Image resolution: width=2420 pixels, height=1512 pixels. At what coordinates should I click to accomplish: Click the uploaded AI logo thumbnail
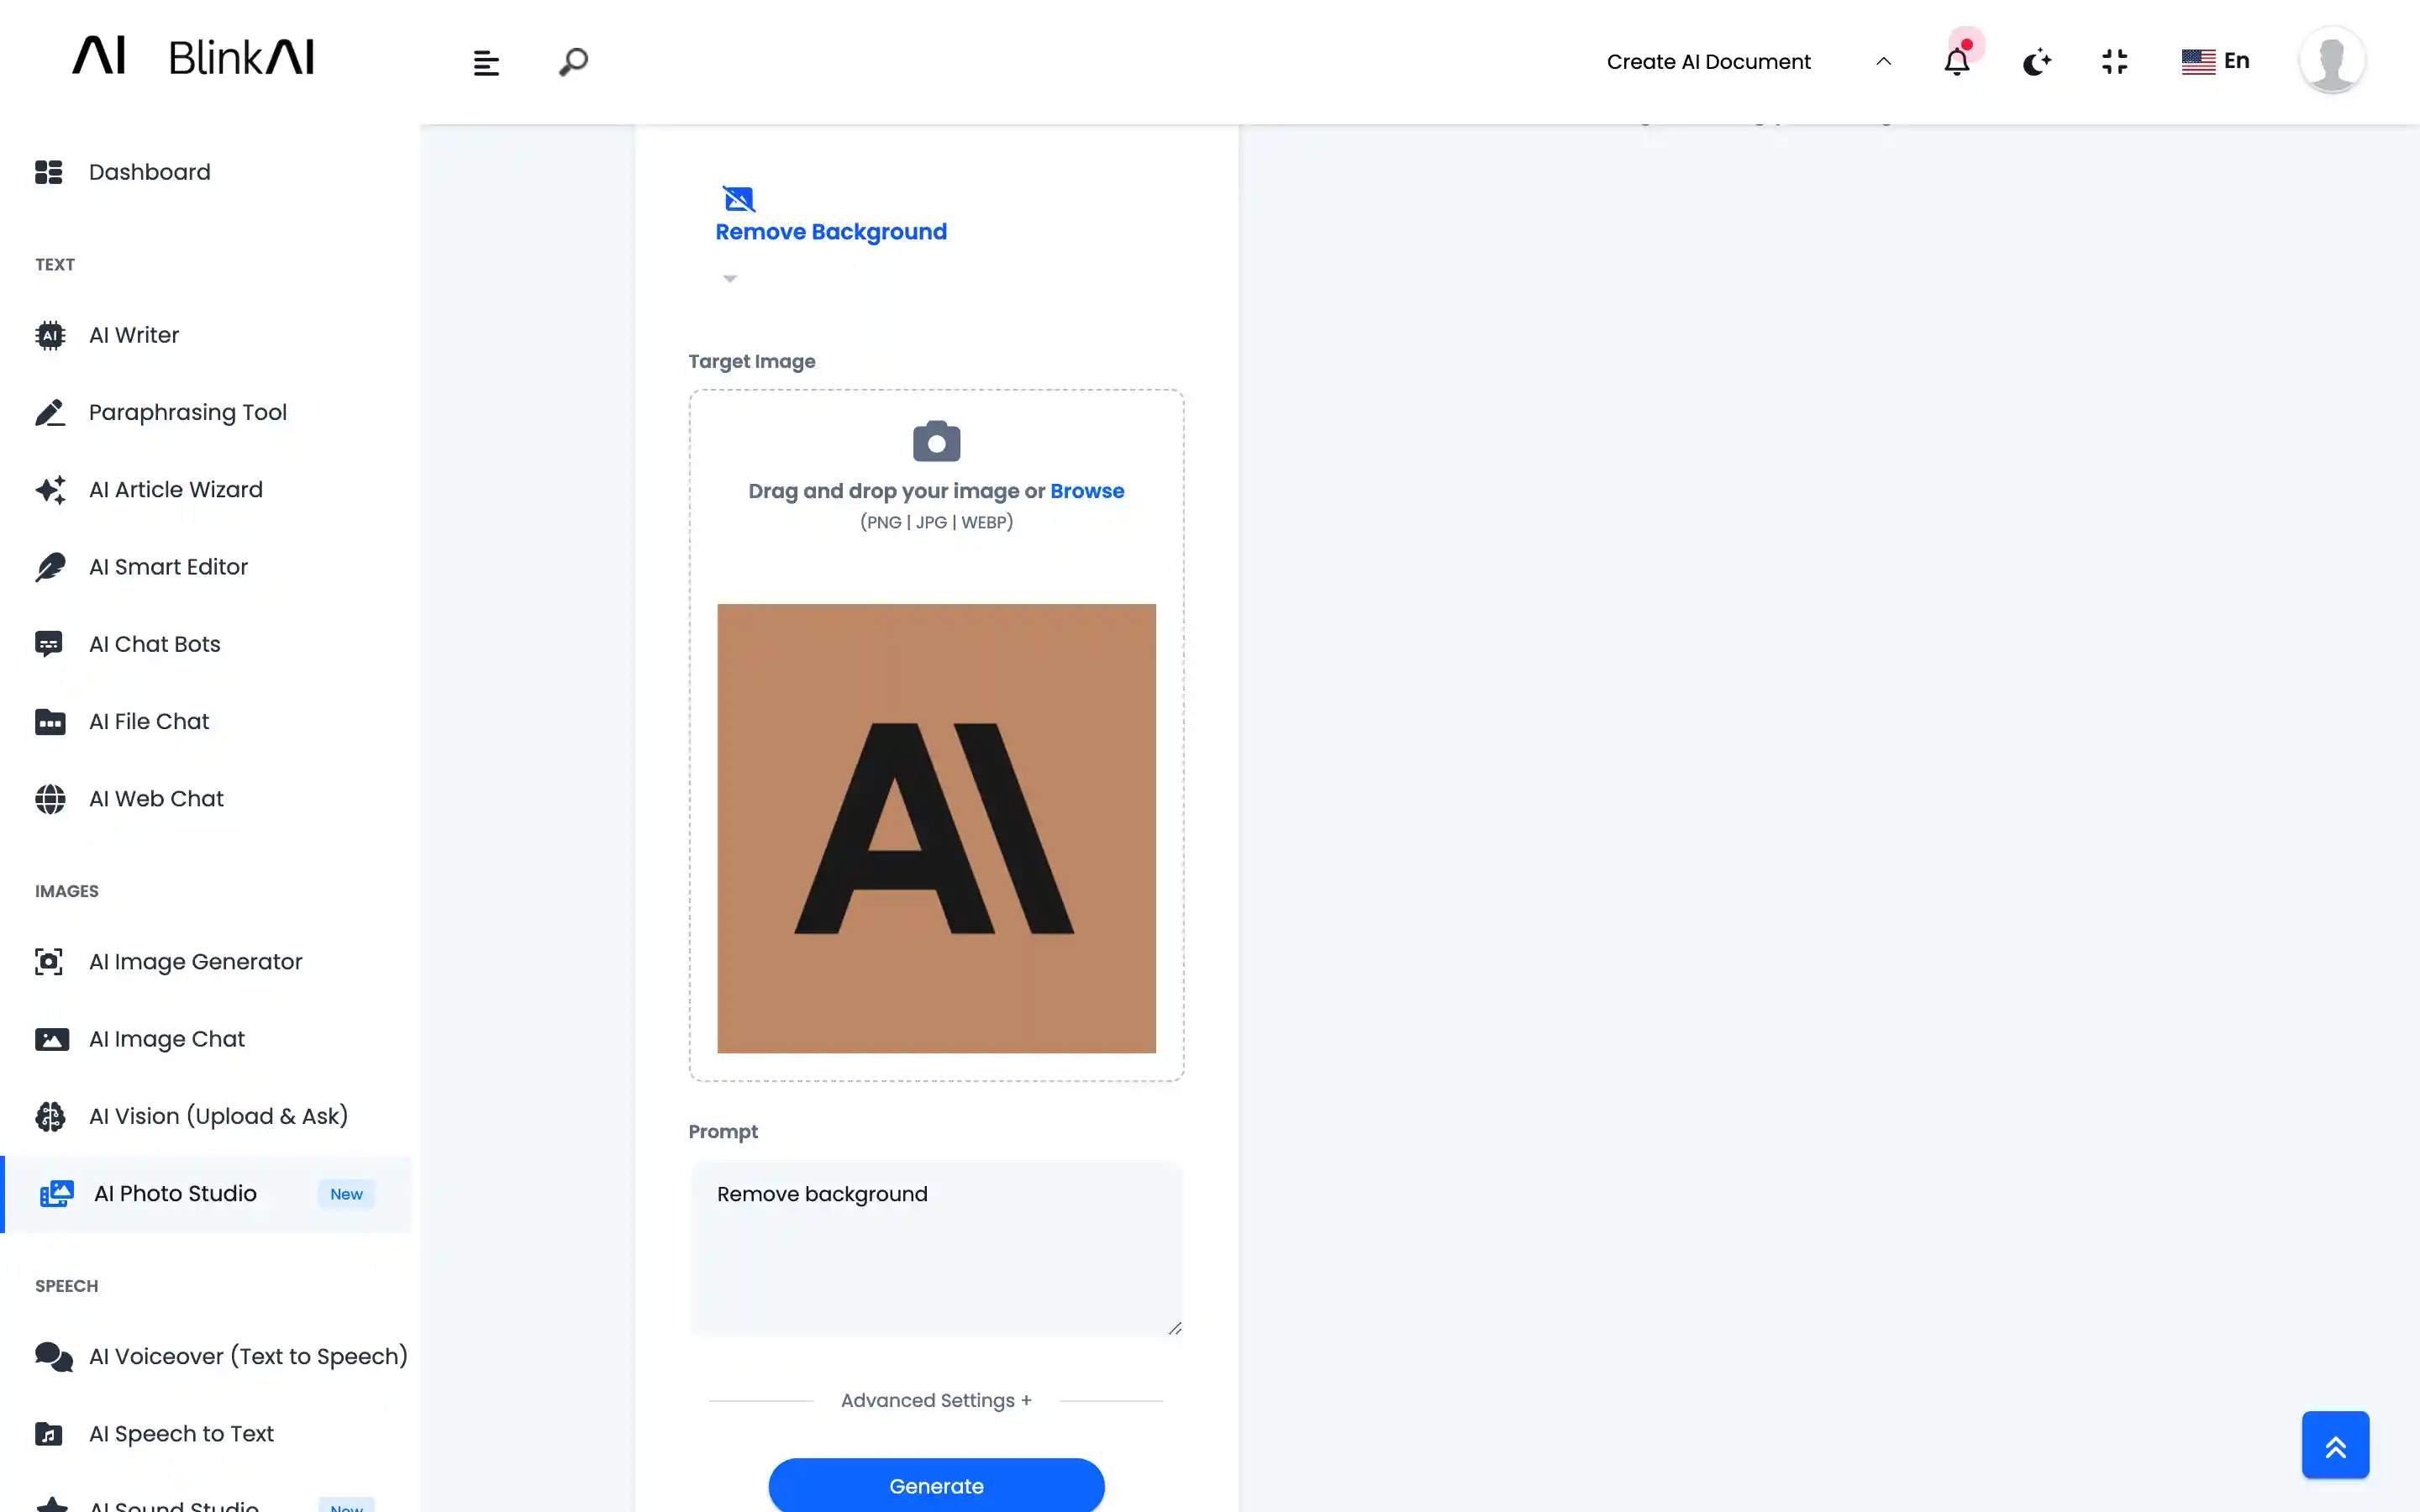click(936, 828)
